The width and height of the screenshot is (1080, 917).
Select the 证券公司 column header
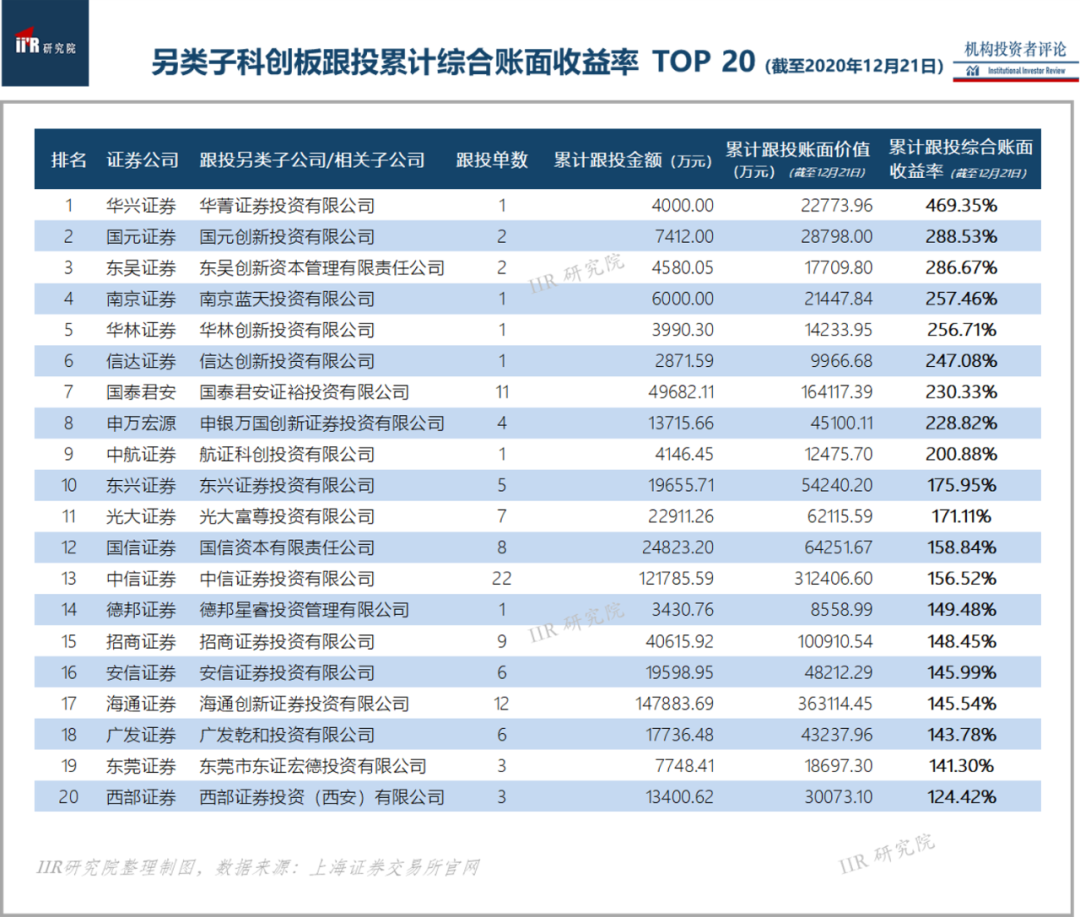[x=143, y=160]
